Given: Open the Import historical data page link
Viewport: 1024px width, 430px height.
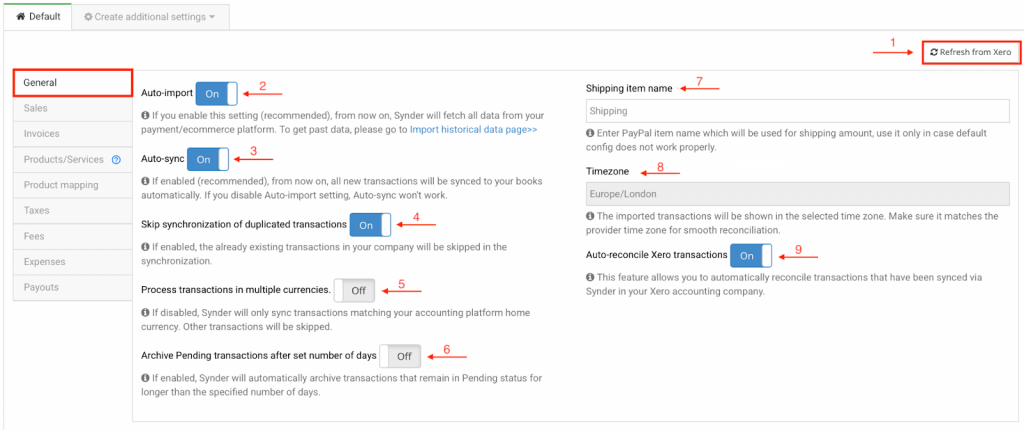Looking at the screenshot, I should click(473, 130).
